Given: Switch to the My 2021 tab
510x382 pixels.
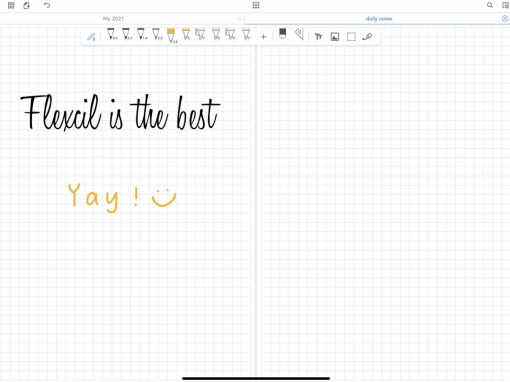Looking at the screenshot, I should 113,19.
